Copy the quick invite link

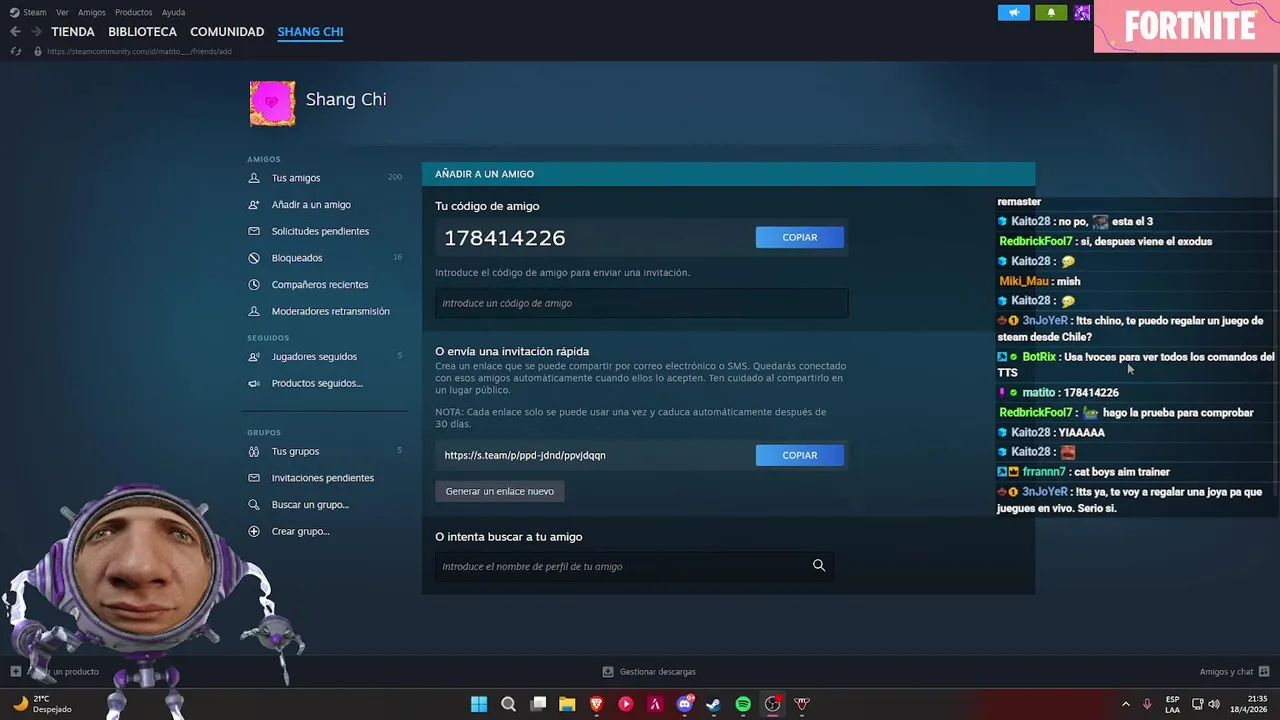pos(800,455)
